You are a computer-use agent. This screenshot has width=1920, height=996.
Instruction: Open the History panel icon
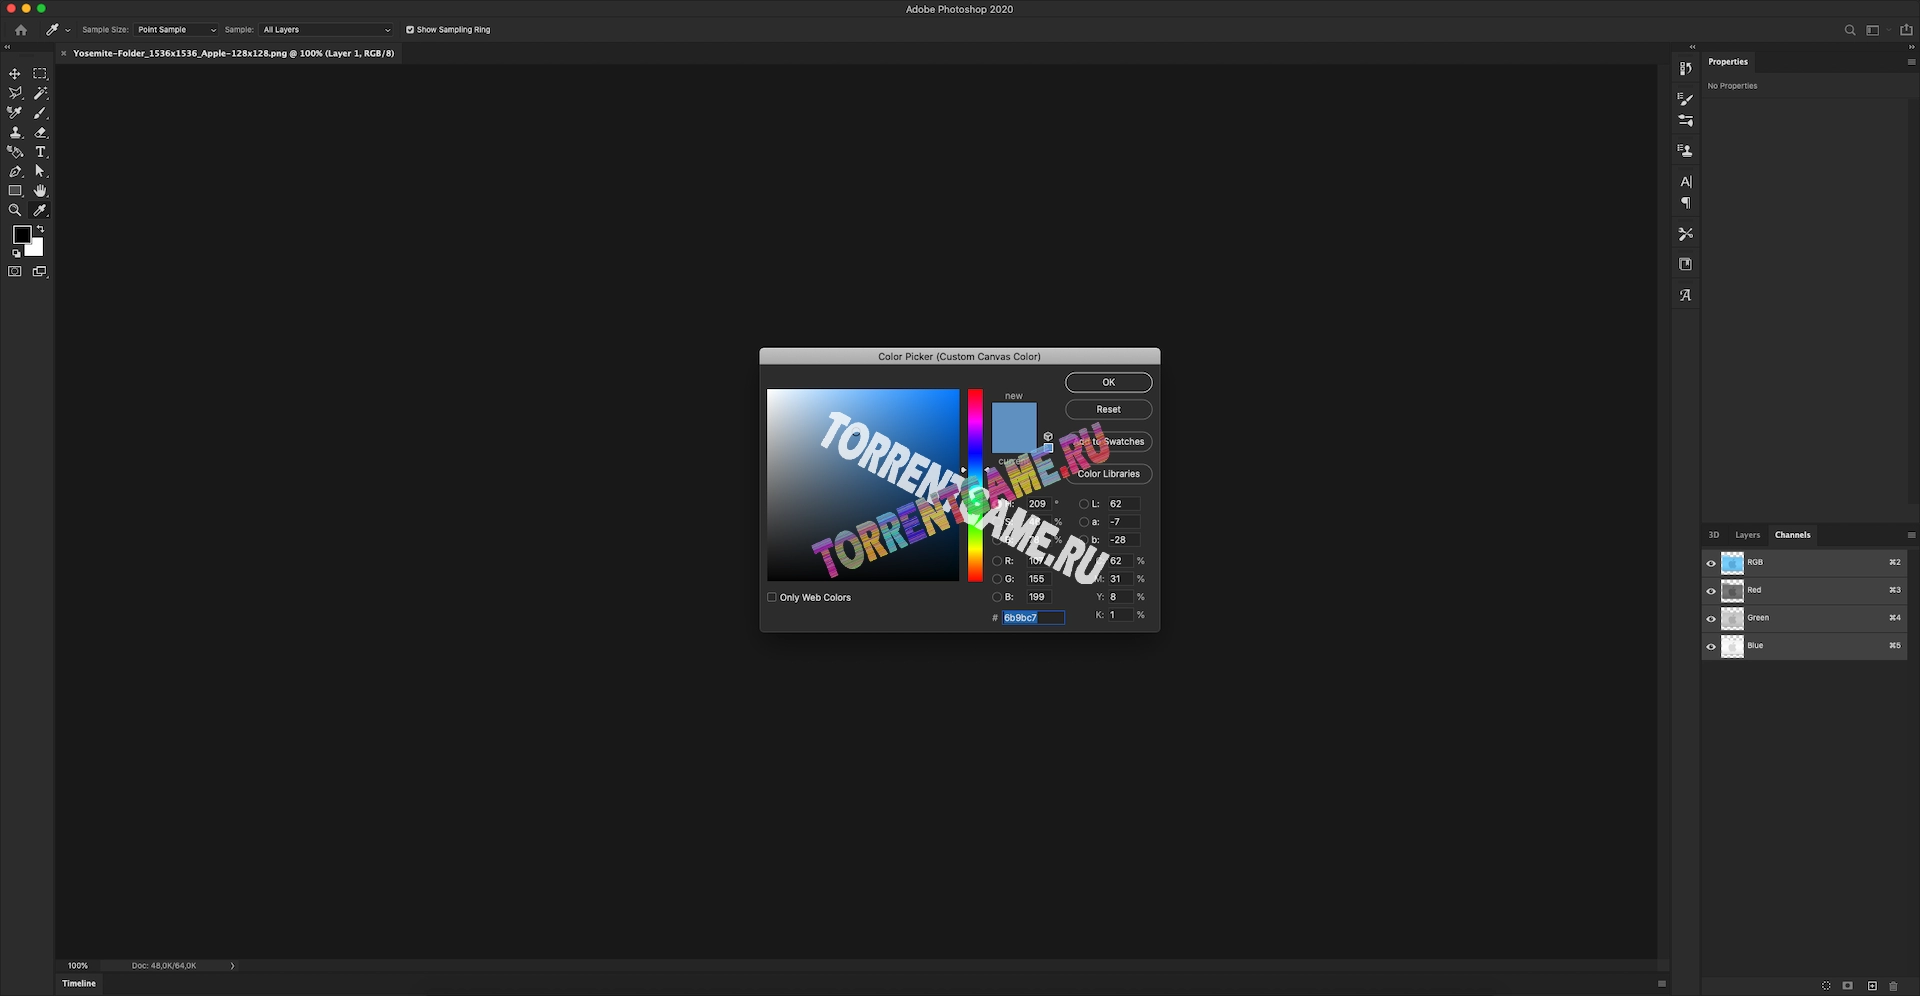coord(1685,69)
